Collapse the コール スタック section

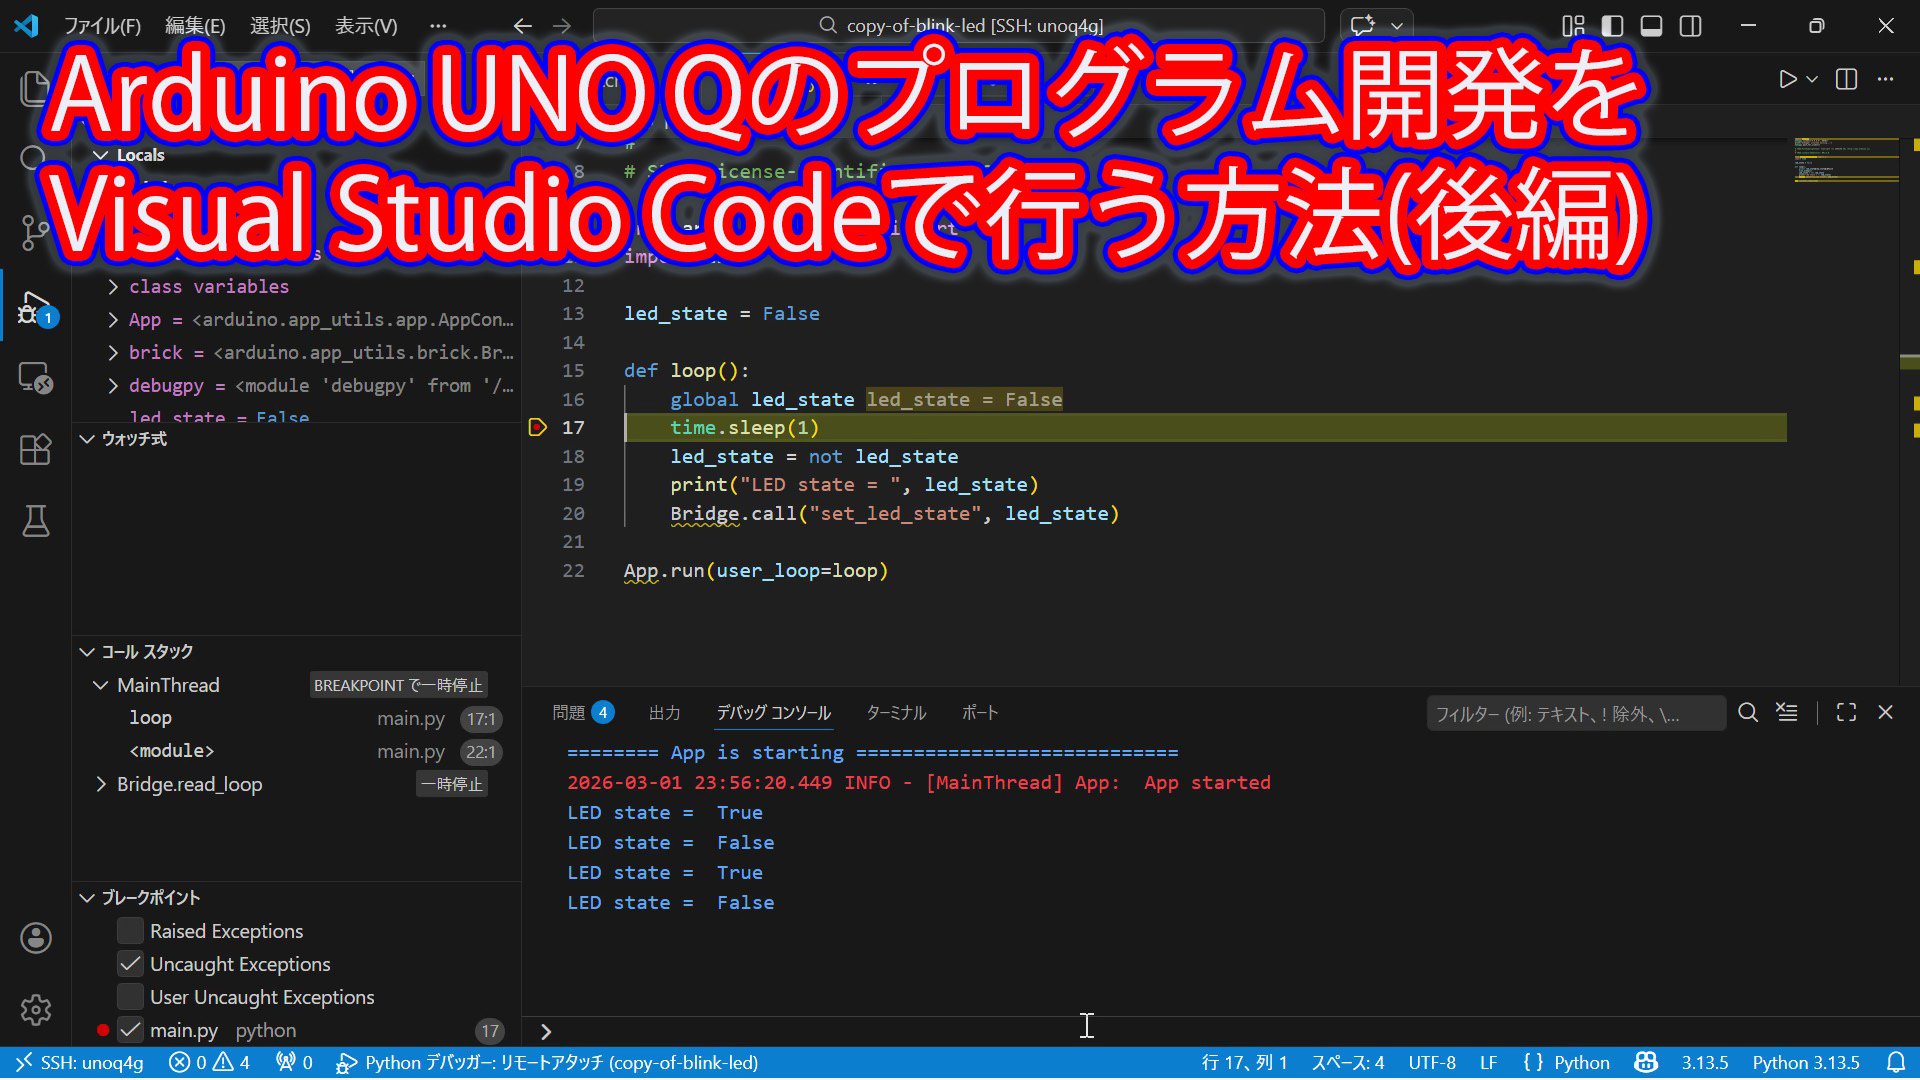[88, 652]
